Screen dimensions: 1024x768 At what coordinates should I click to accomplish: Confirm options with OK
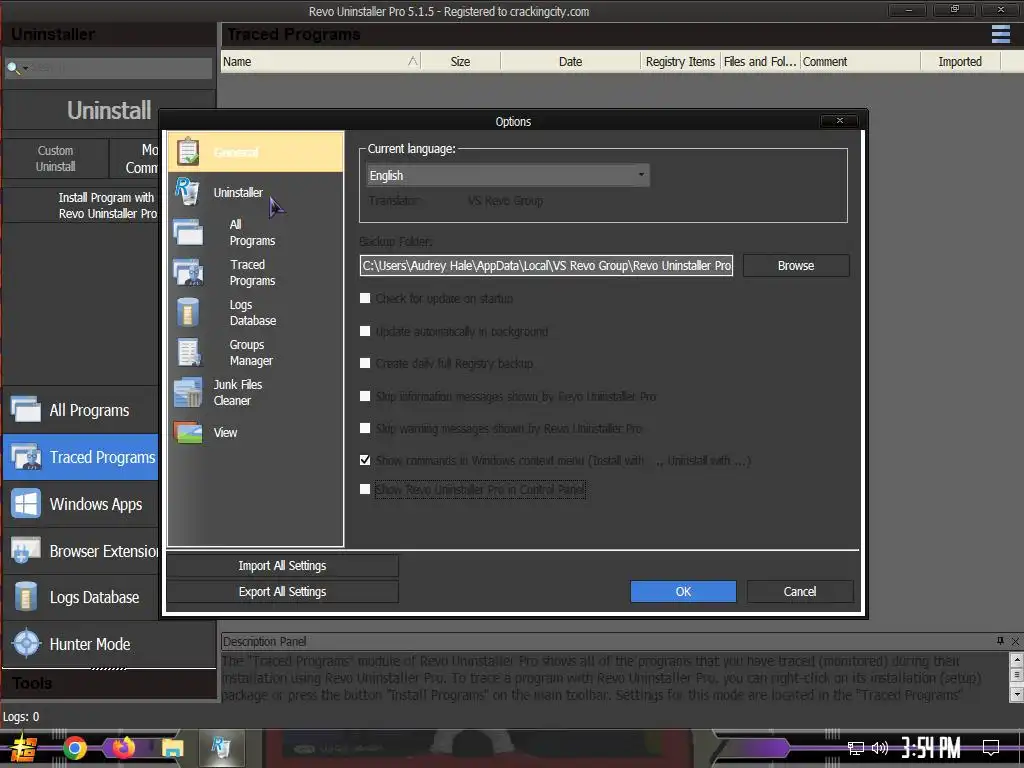tap(683, 592)
